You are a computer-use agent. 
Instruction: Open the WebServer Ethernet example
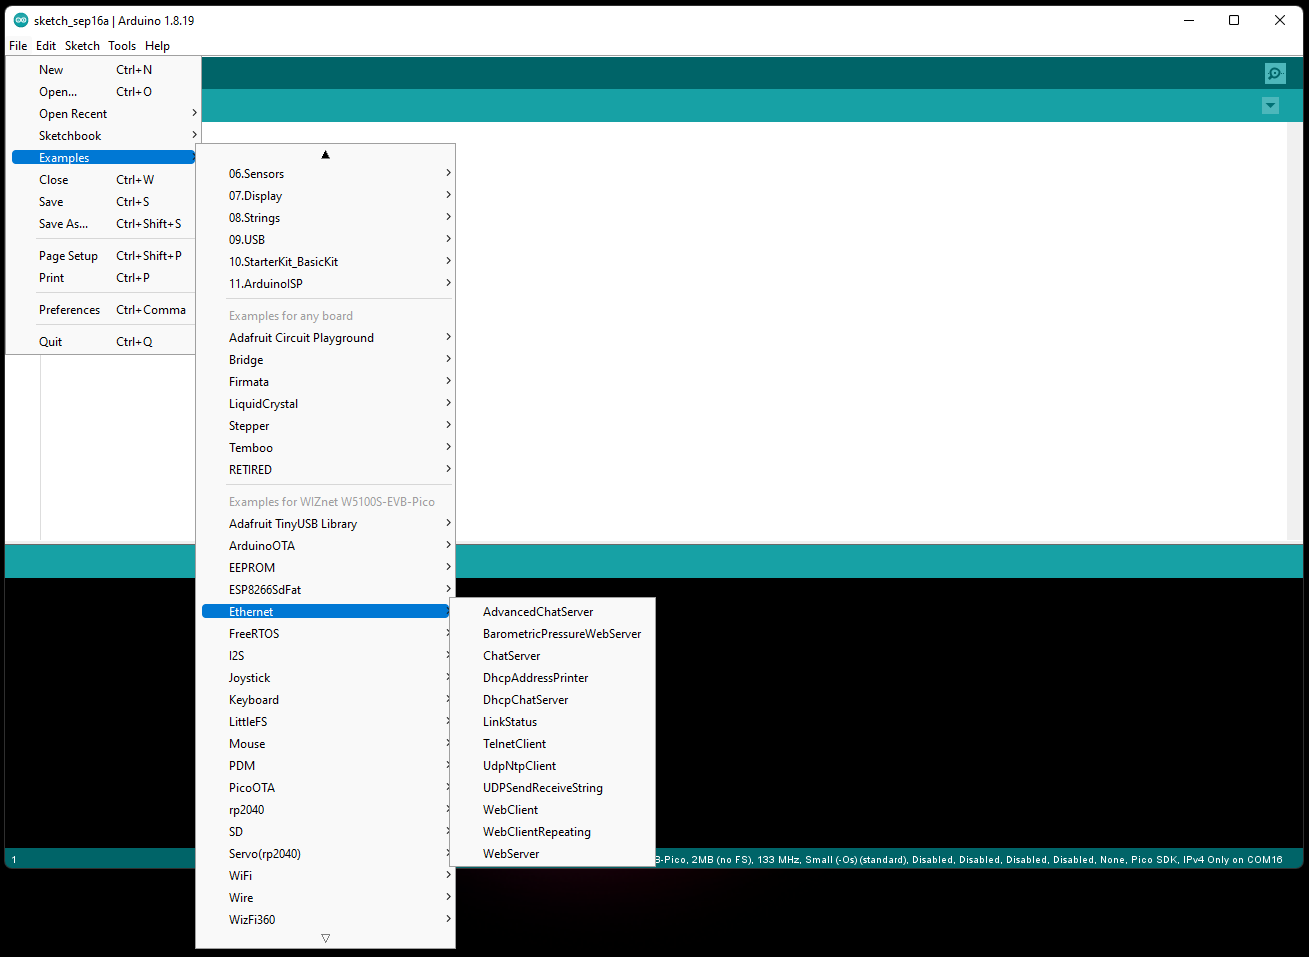point(510,853)
